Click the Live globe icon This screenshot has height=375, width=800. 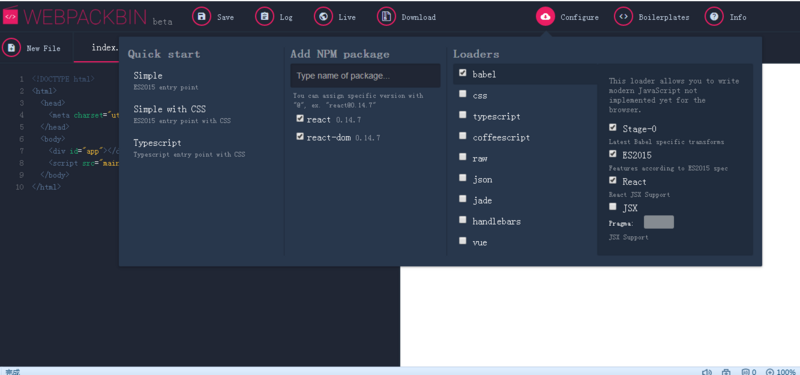coord(323,17)
